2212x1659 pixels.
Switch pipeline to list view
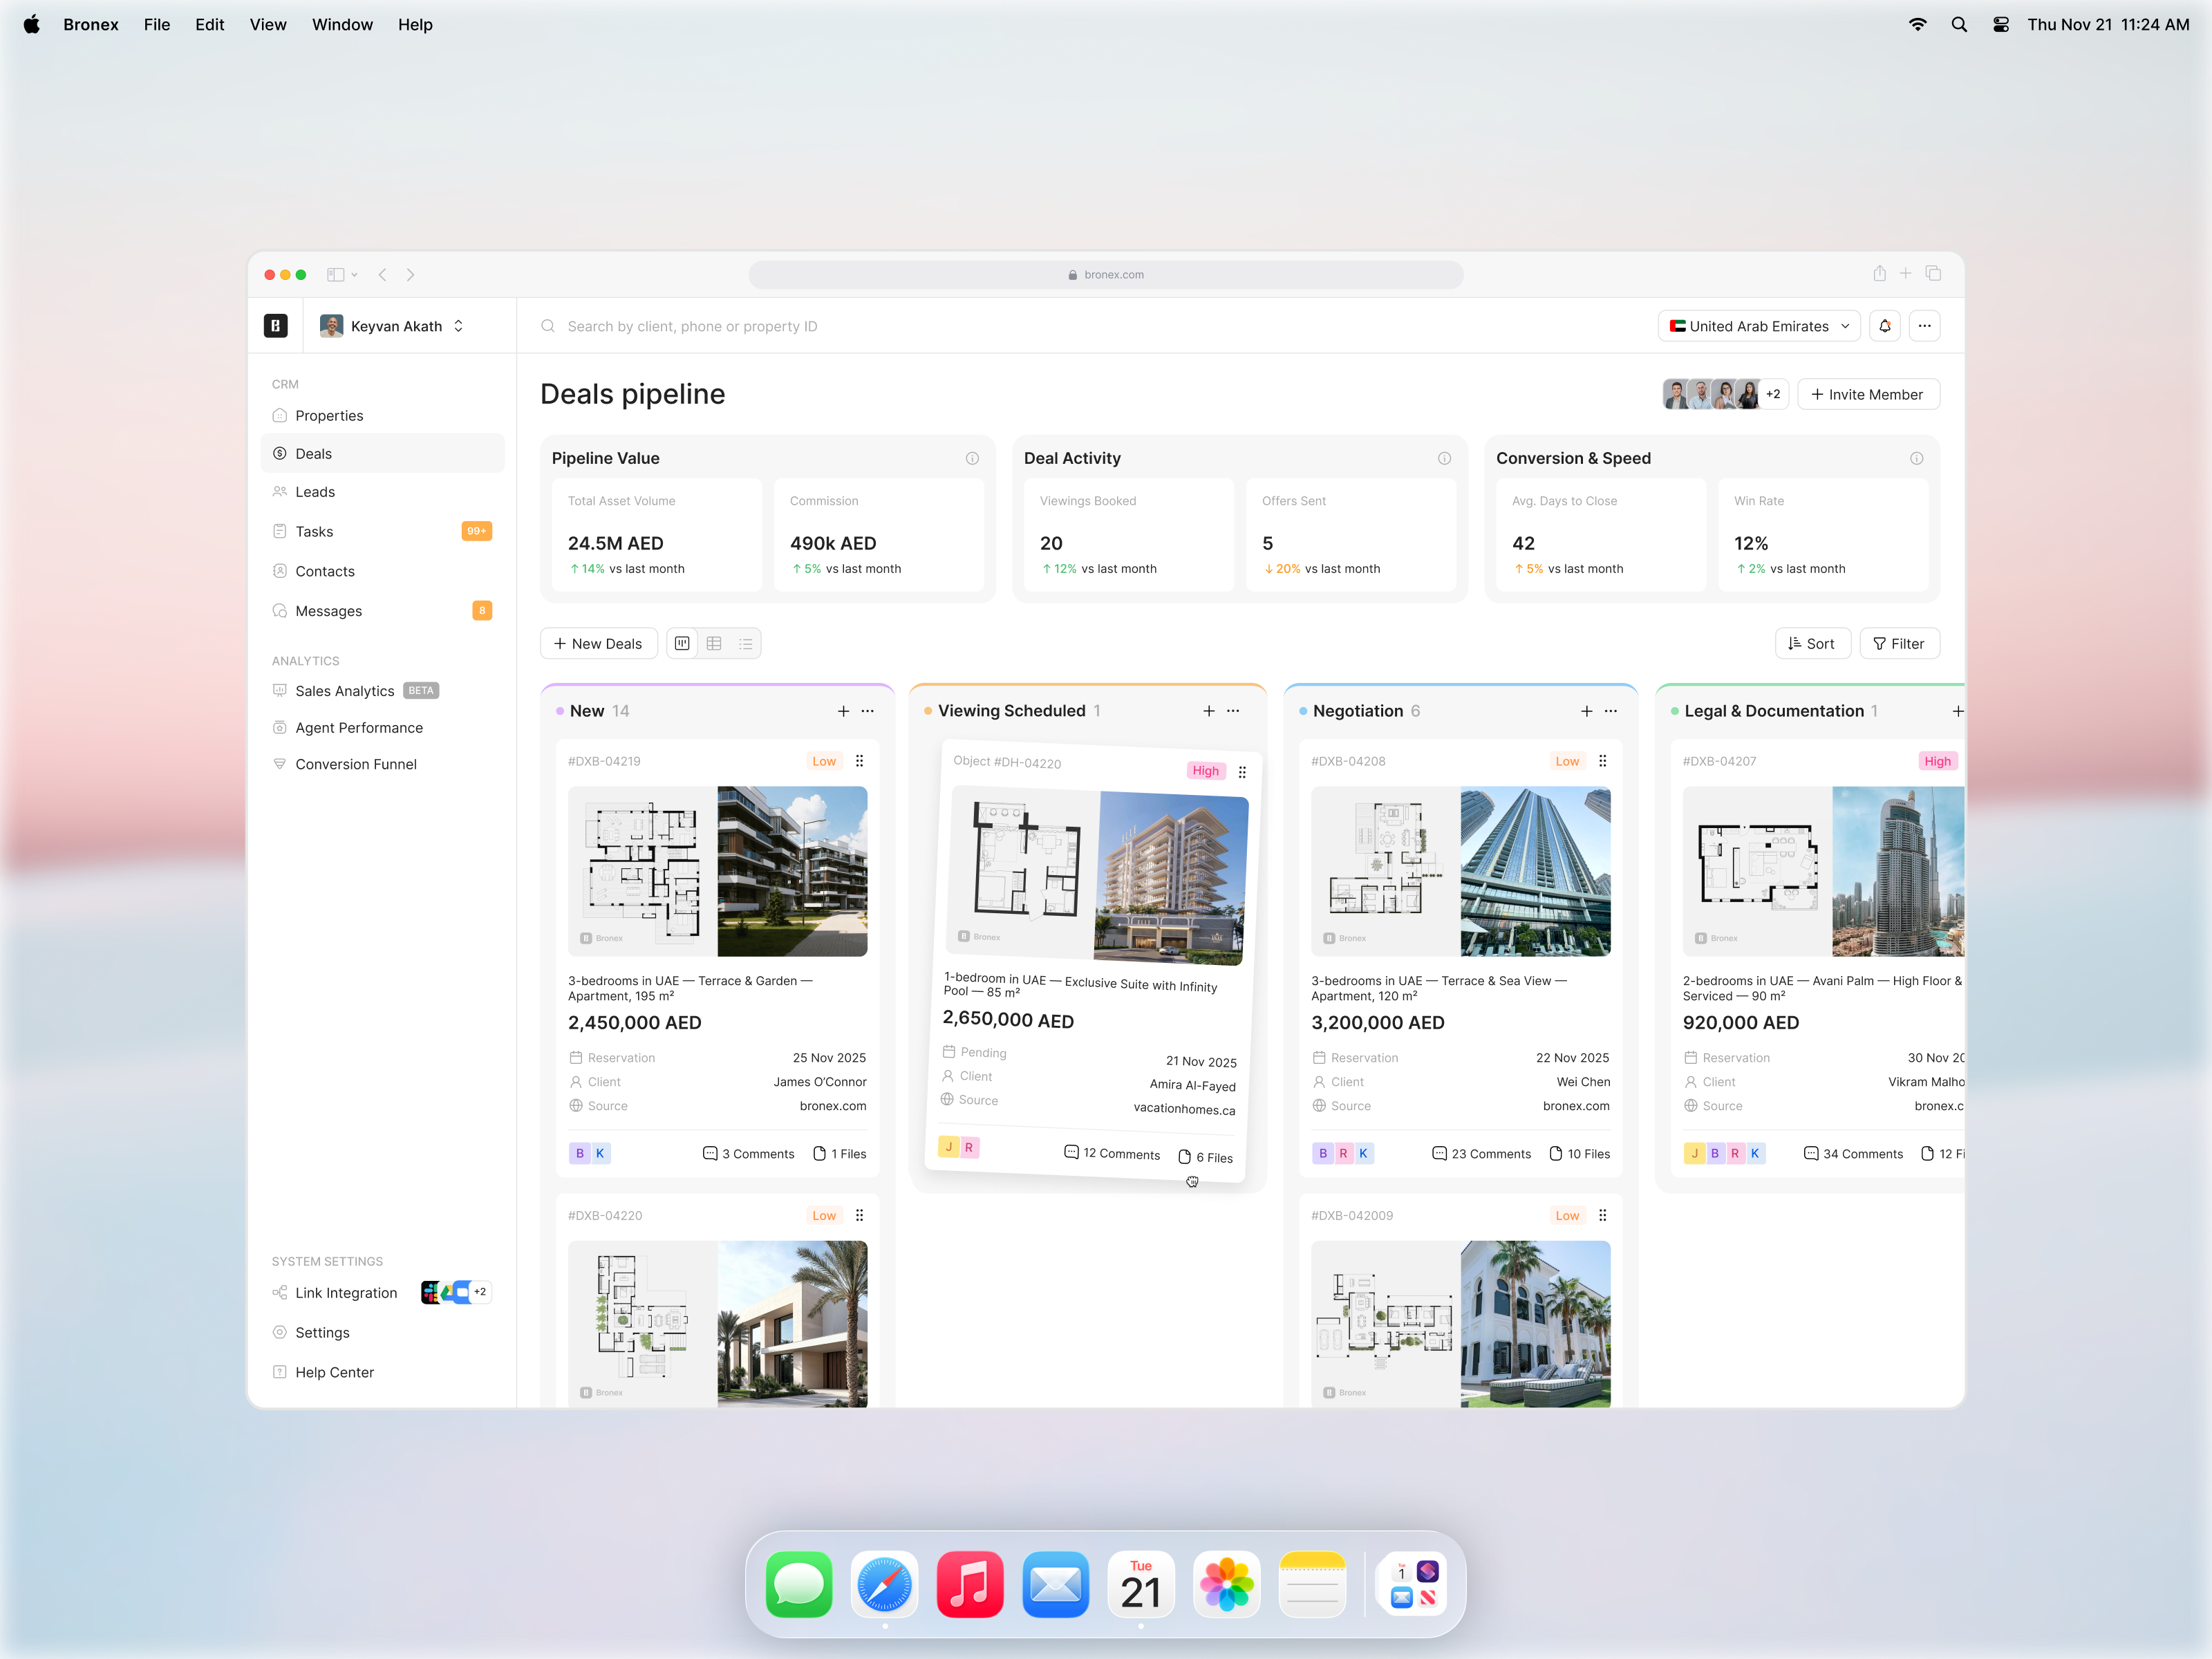(x=746, y=643)
